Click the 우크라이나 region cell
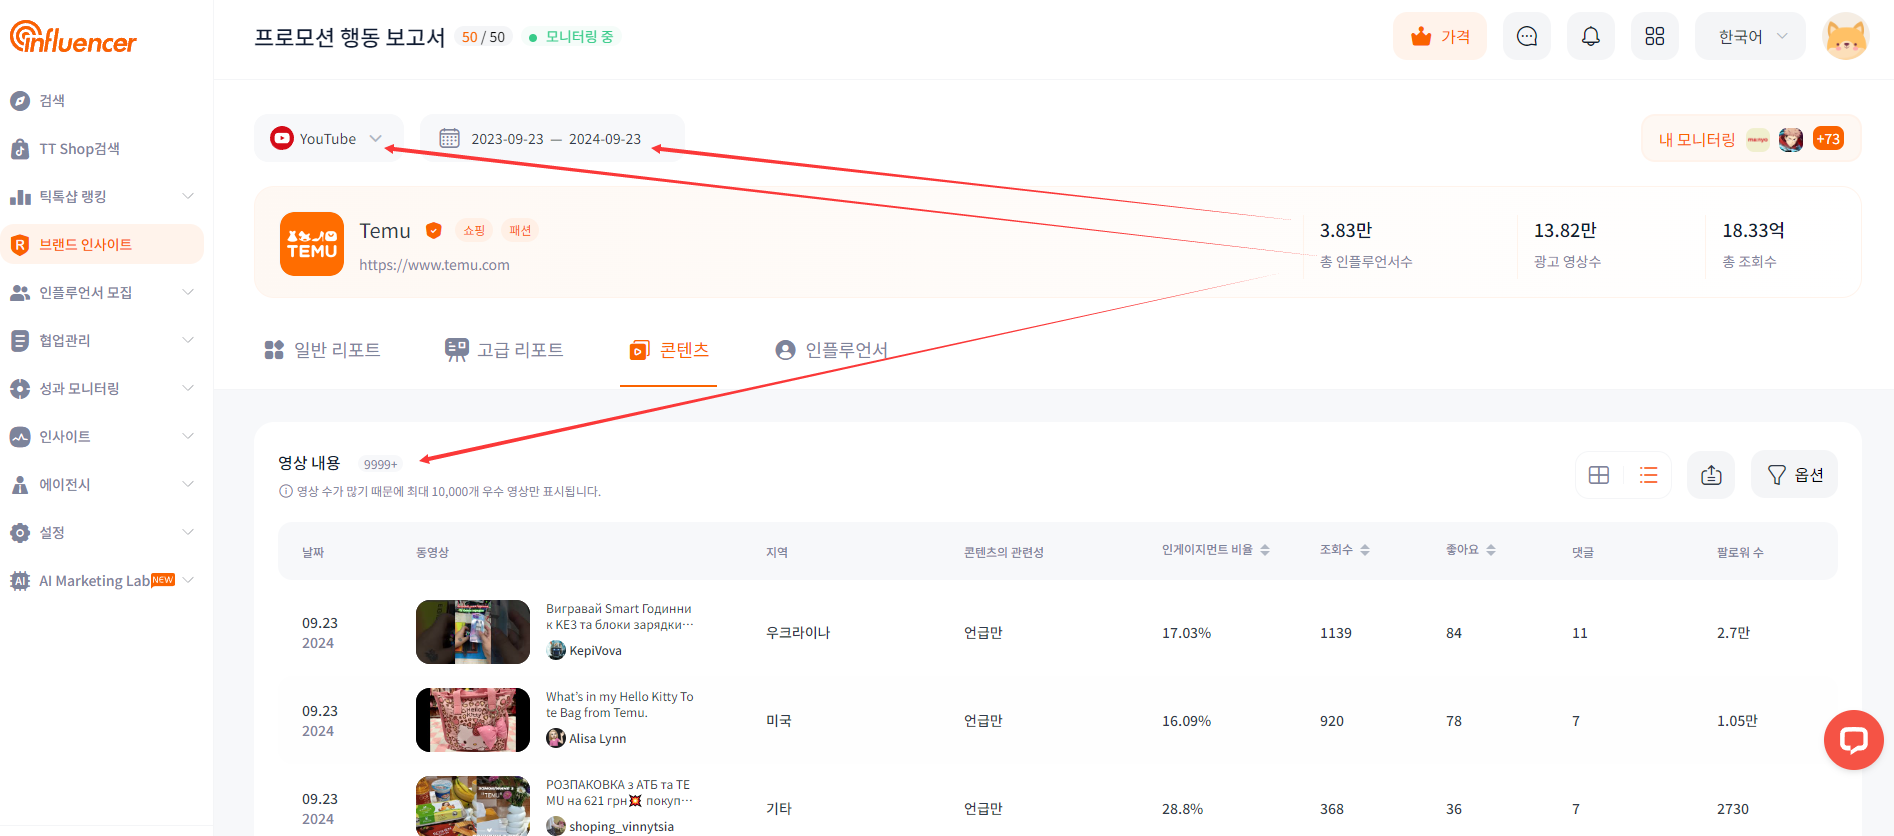 click(798, 633)
